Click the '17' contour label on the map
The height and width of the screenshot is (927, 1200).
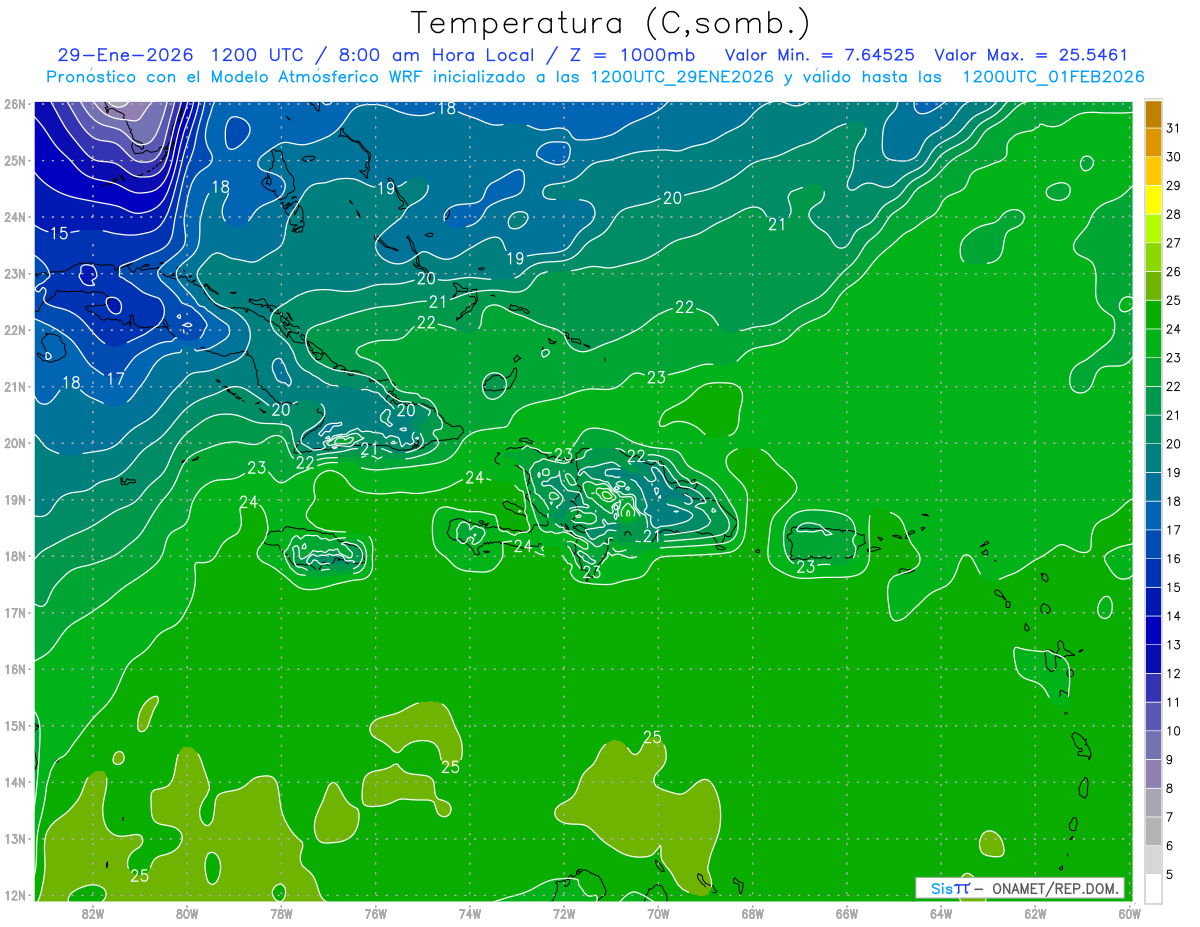click(x=116, y=378)
